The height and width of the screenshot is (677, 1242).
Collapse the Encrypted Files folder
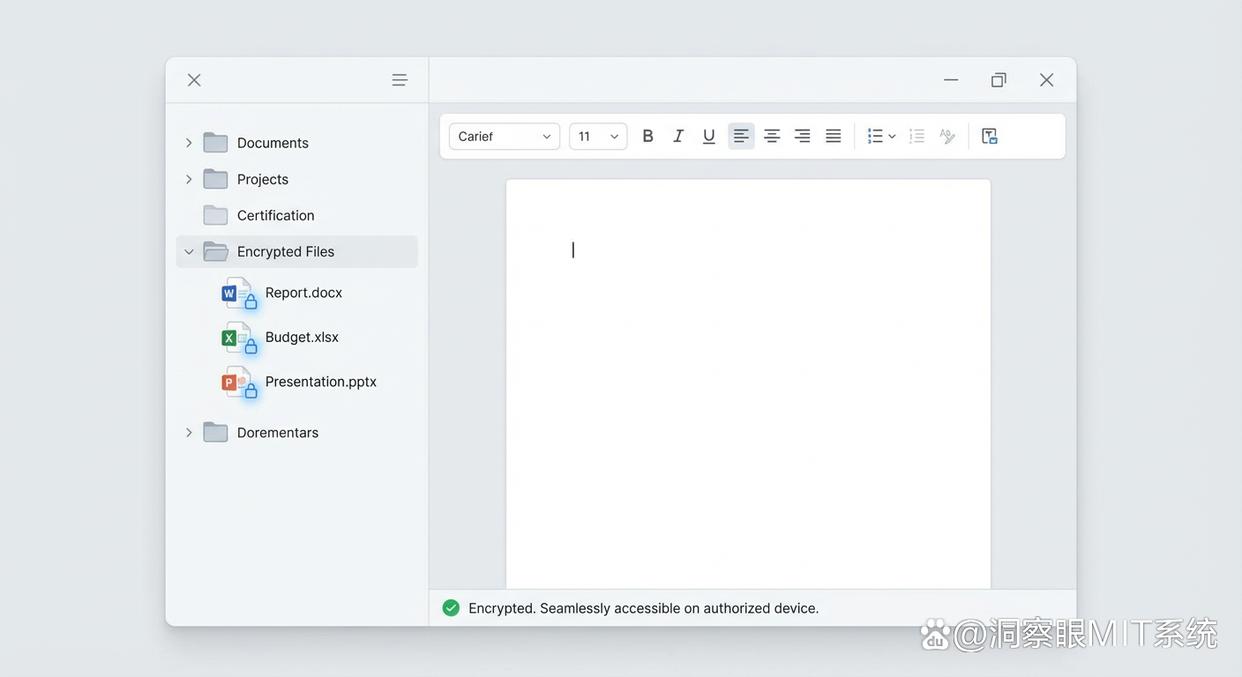coord(189,252)
